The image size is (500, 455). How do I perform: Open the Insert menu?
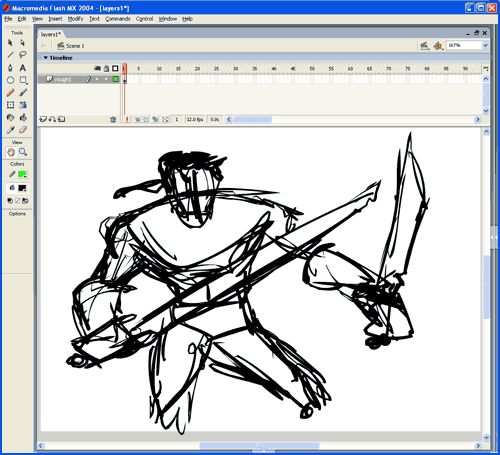pos(55,19)
